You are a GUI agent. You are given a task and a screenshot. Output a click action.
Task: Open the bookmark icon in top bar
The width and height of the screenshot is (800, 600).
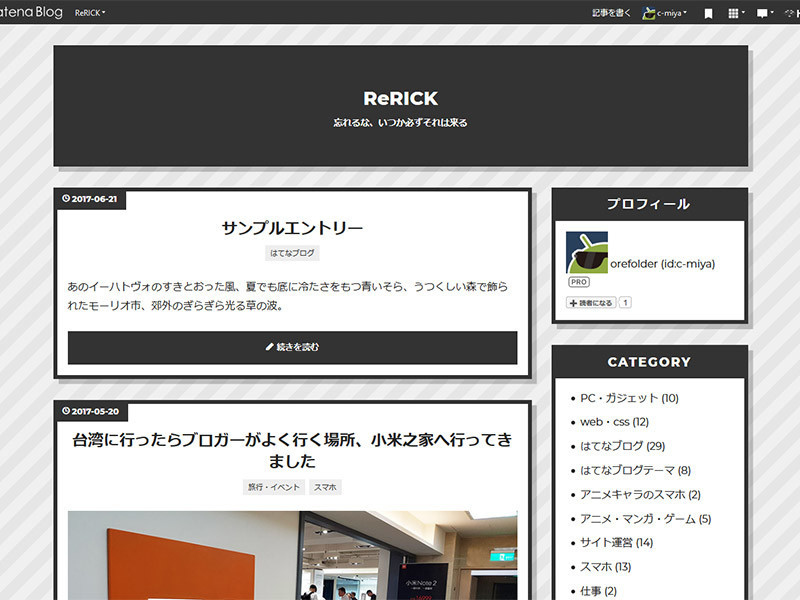708,14
